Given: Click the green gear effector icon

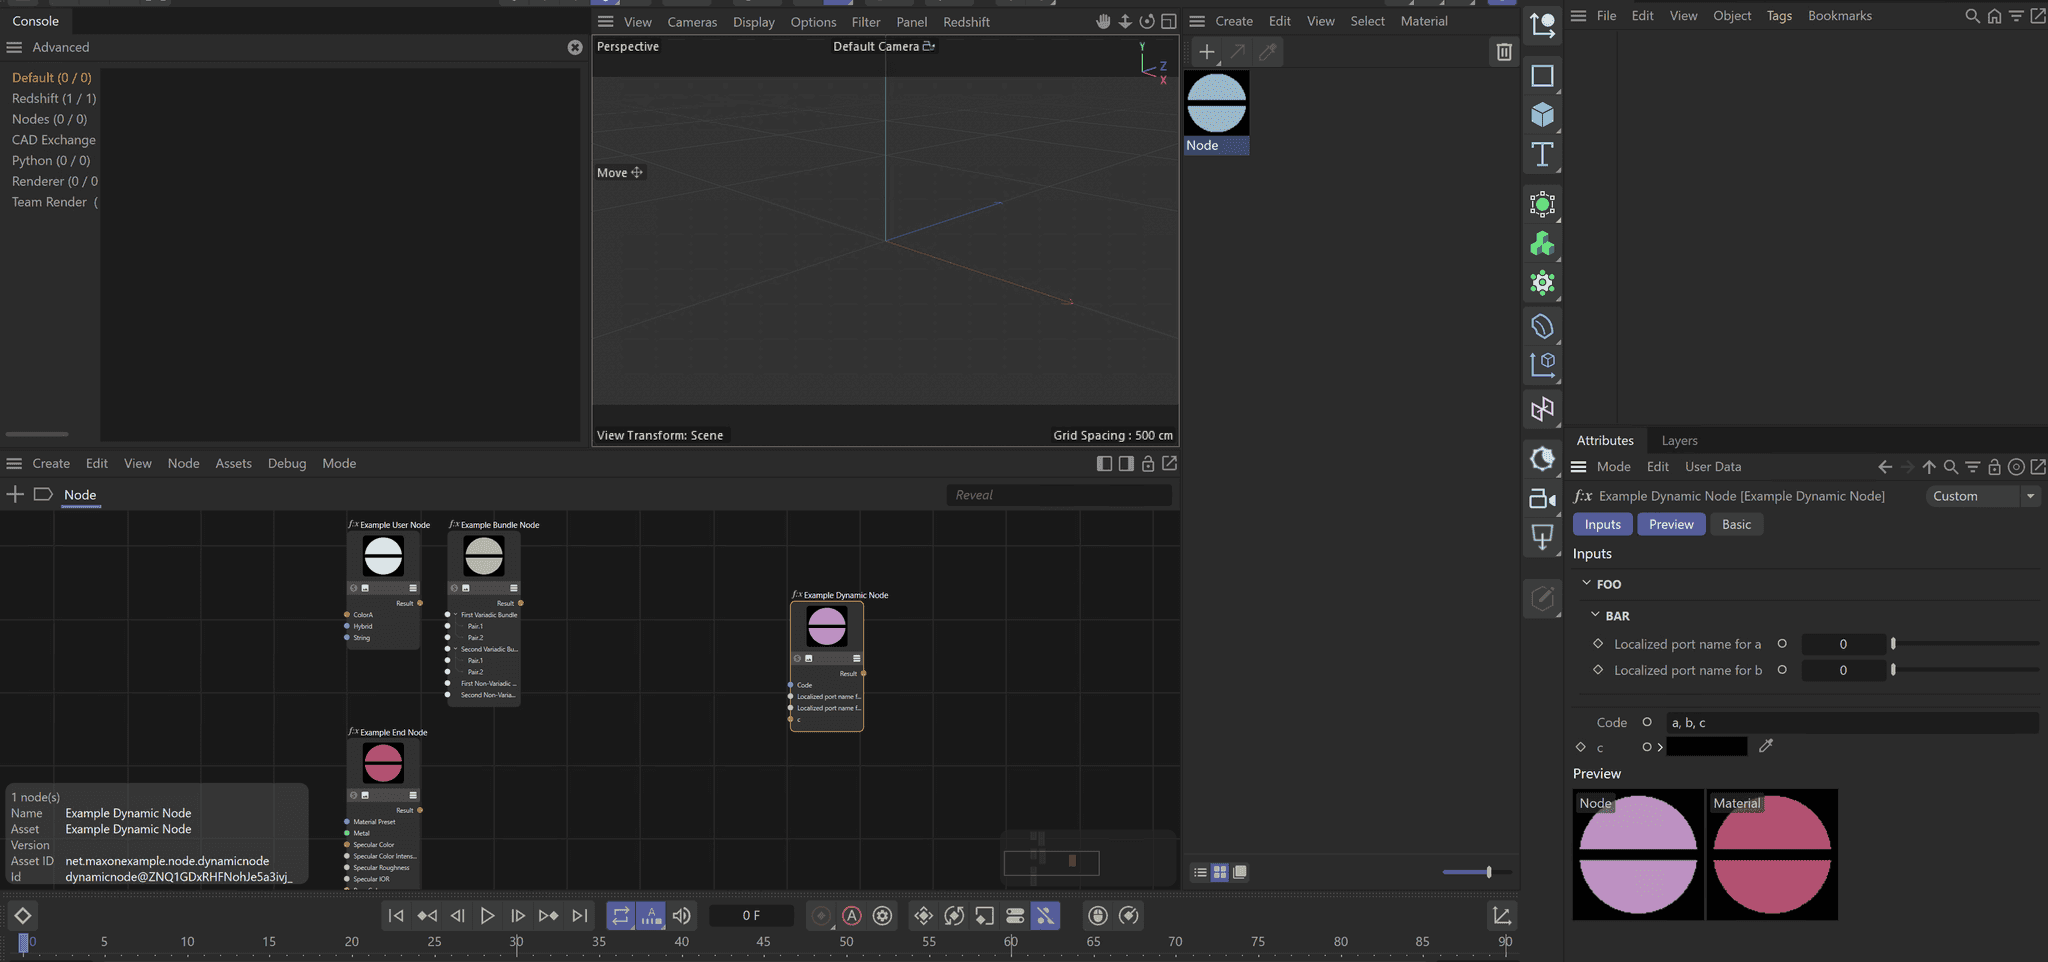Looking at the screenshot, I should tap(1542, 283).
